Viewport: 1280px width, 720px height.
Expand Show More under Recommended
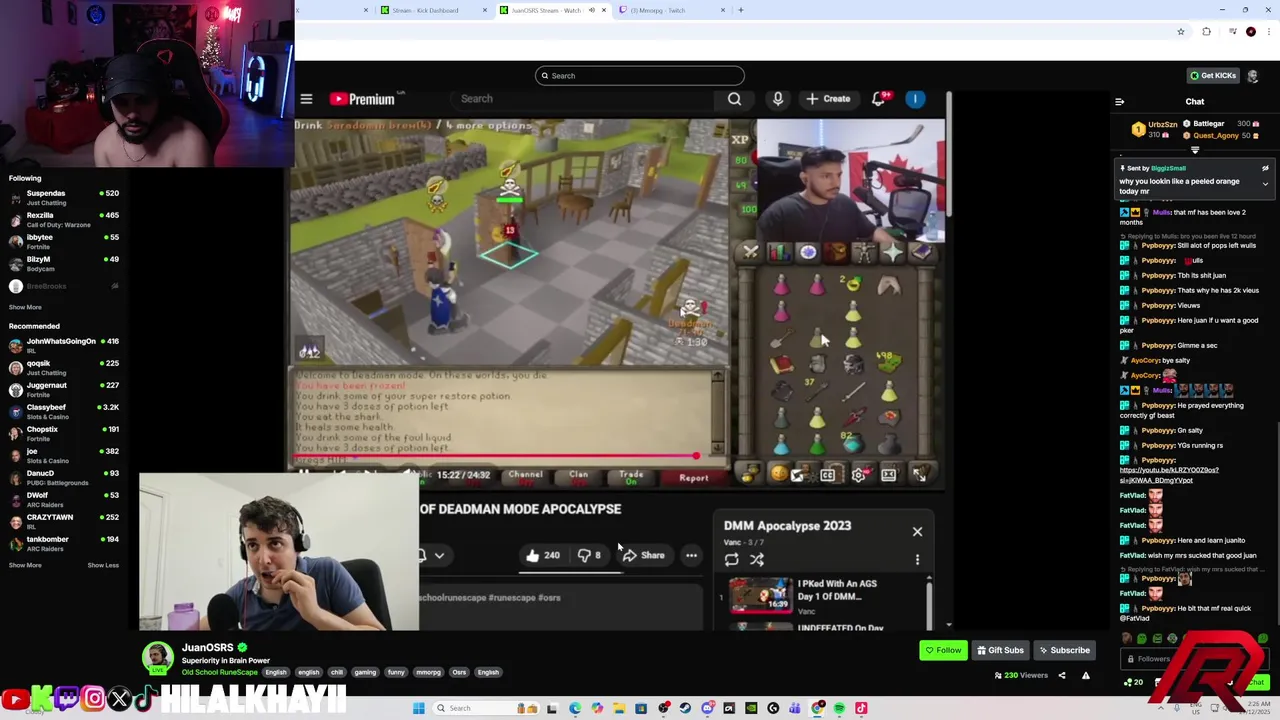coord(25,565)
